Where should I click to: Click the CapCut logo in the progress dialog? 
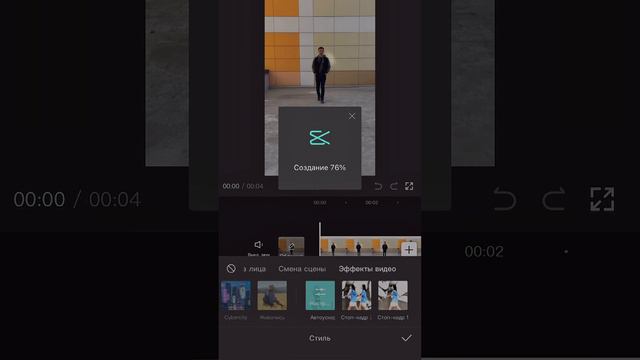click(x=320, y=138)
